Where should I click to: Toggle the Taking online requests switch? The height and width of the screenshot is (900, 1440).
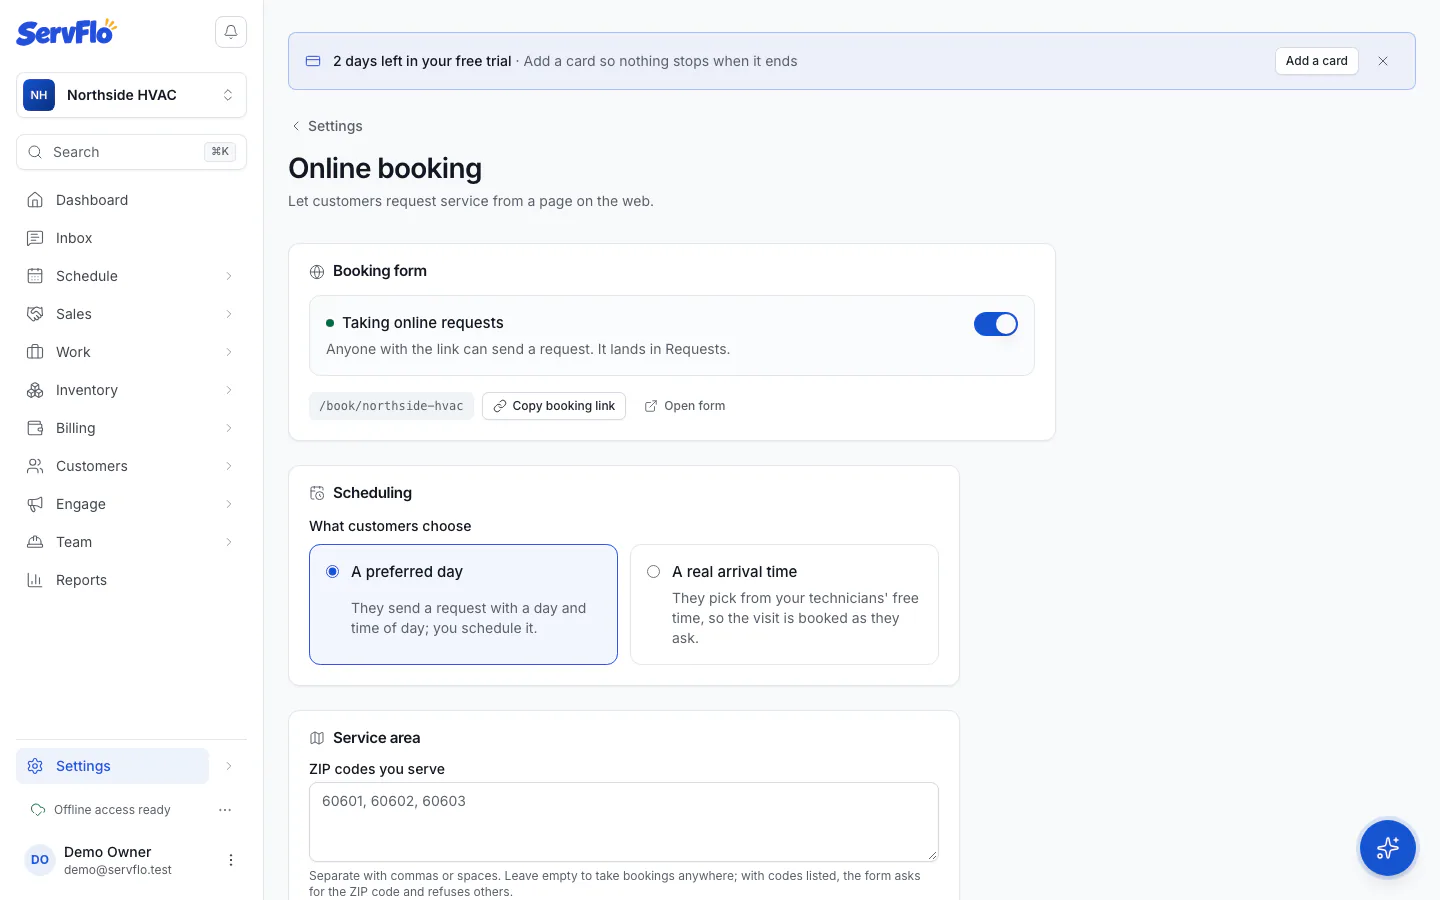coord(996,324)
